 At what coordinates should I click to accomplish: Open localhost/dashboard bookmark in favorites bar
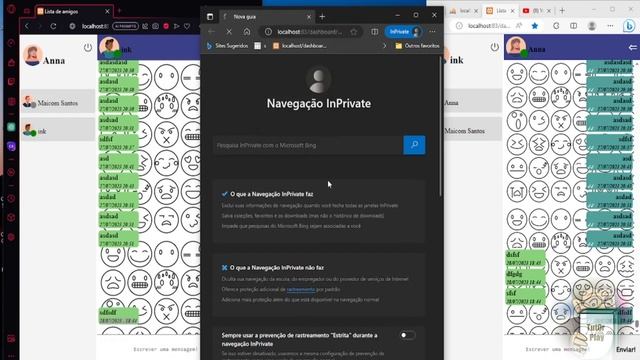300,46
